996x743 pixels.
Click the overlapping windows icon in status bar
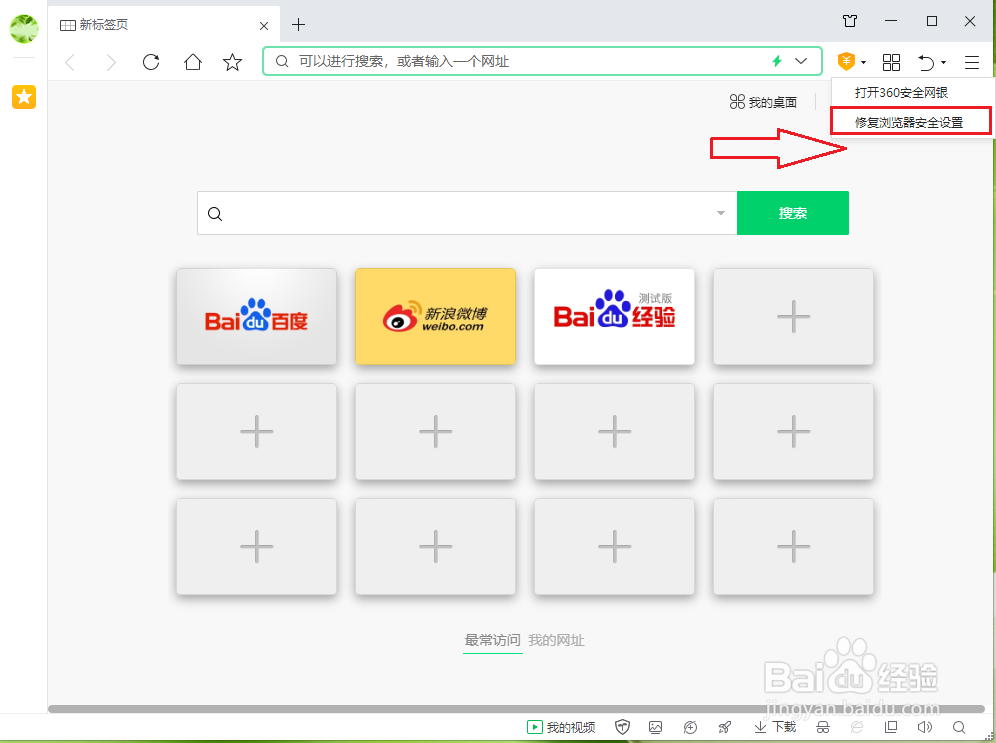tap(891, 727)
